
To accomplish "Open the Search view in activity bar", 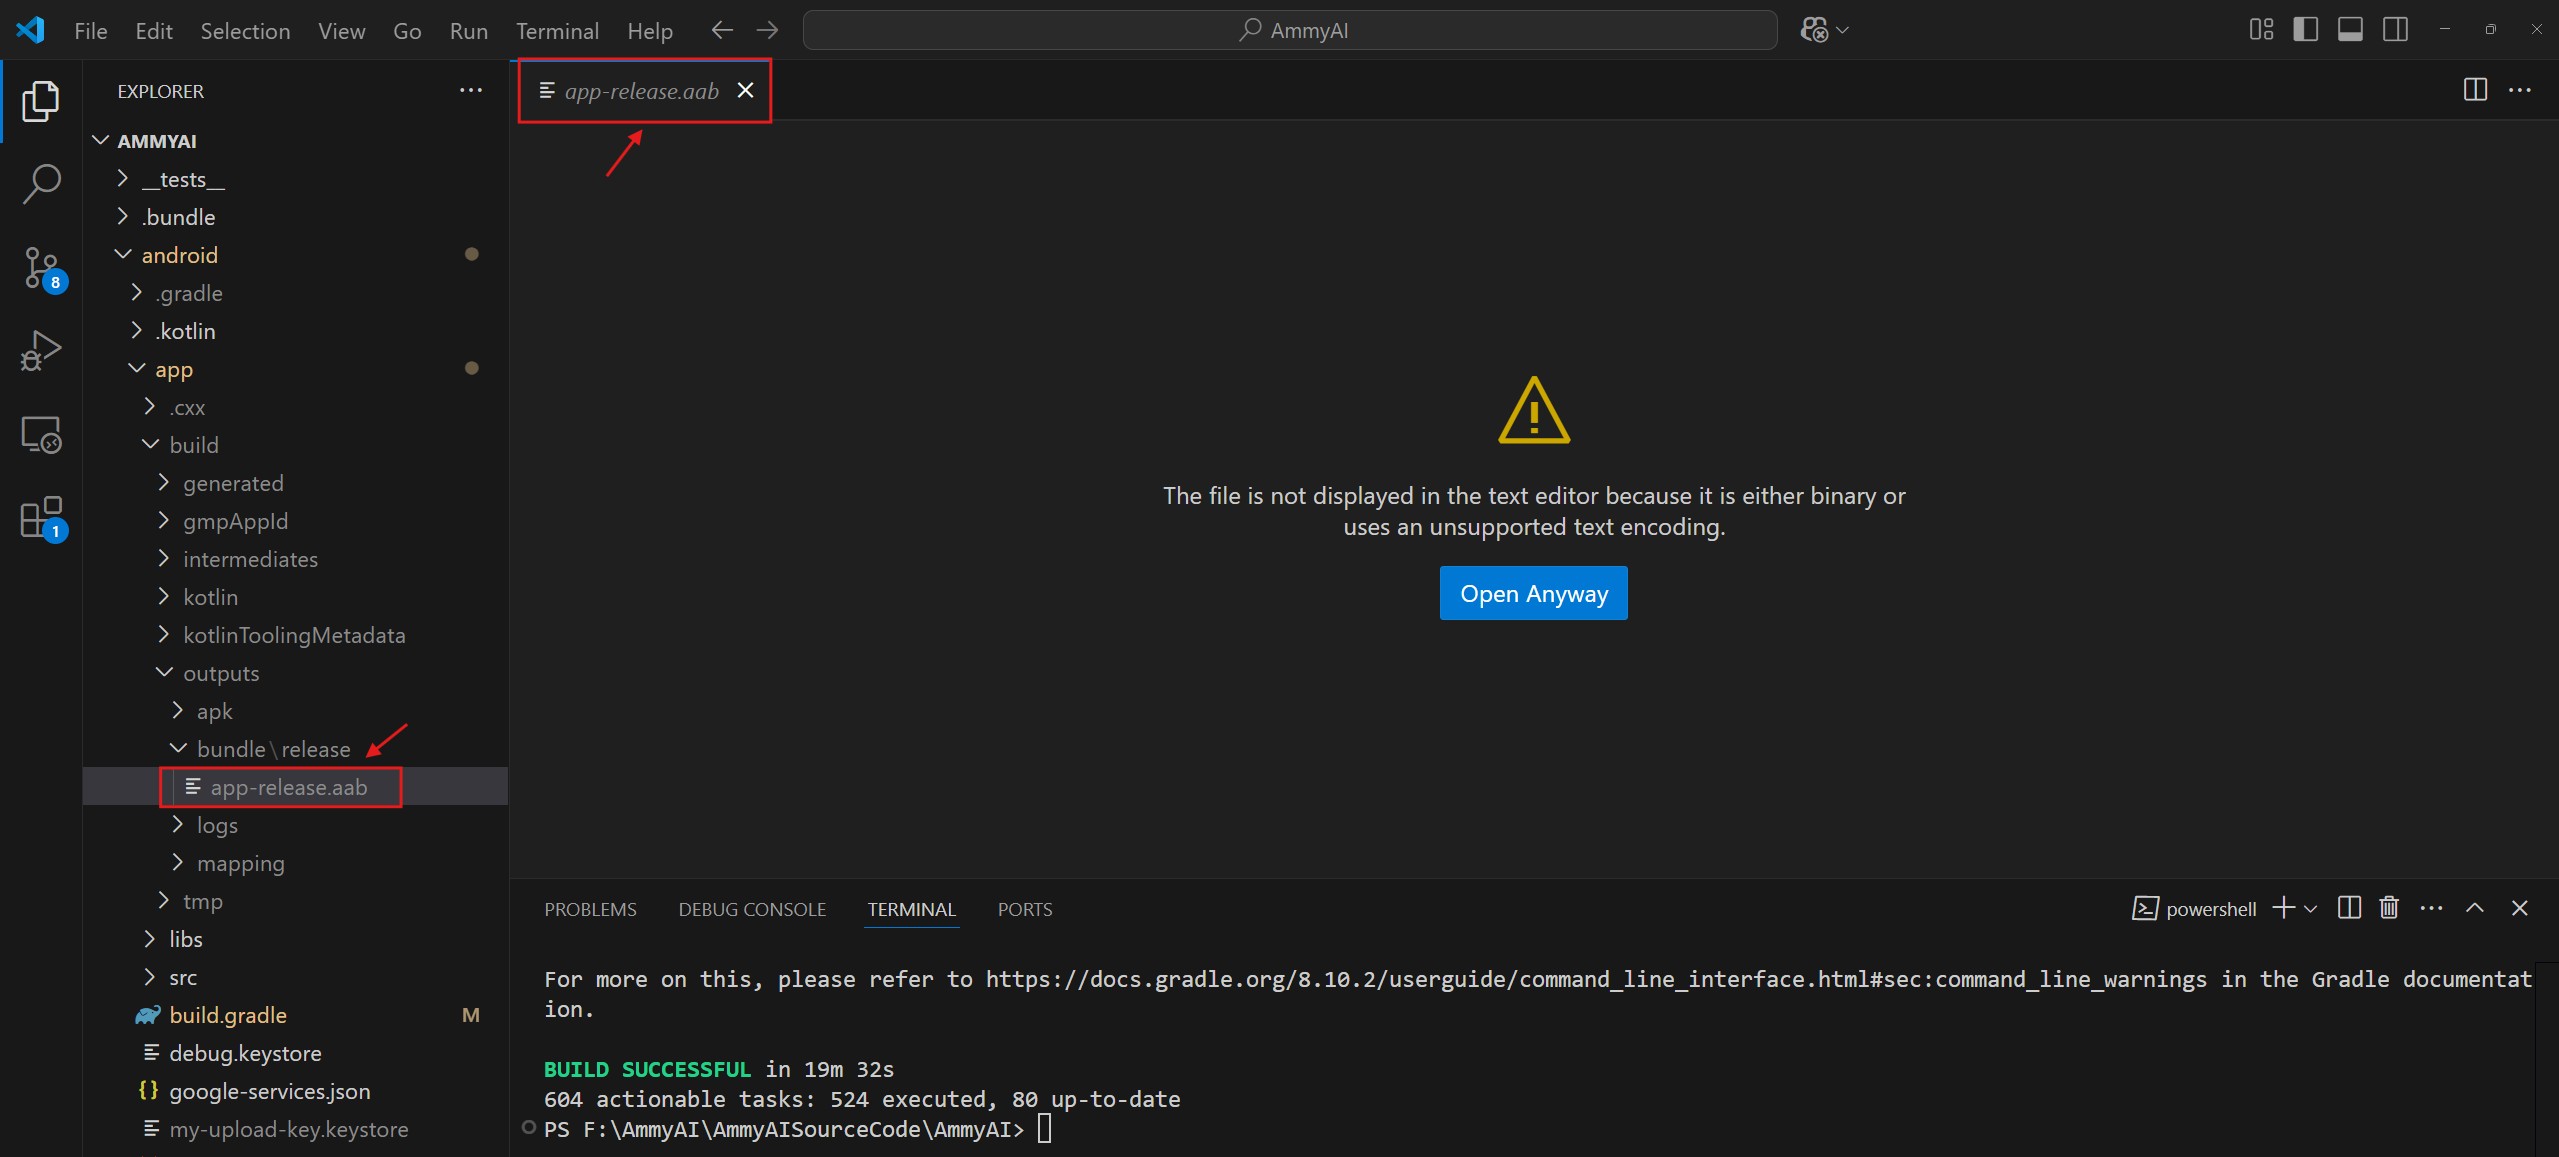I will tap(41, 184).
